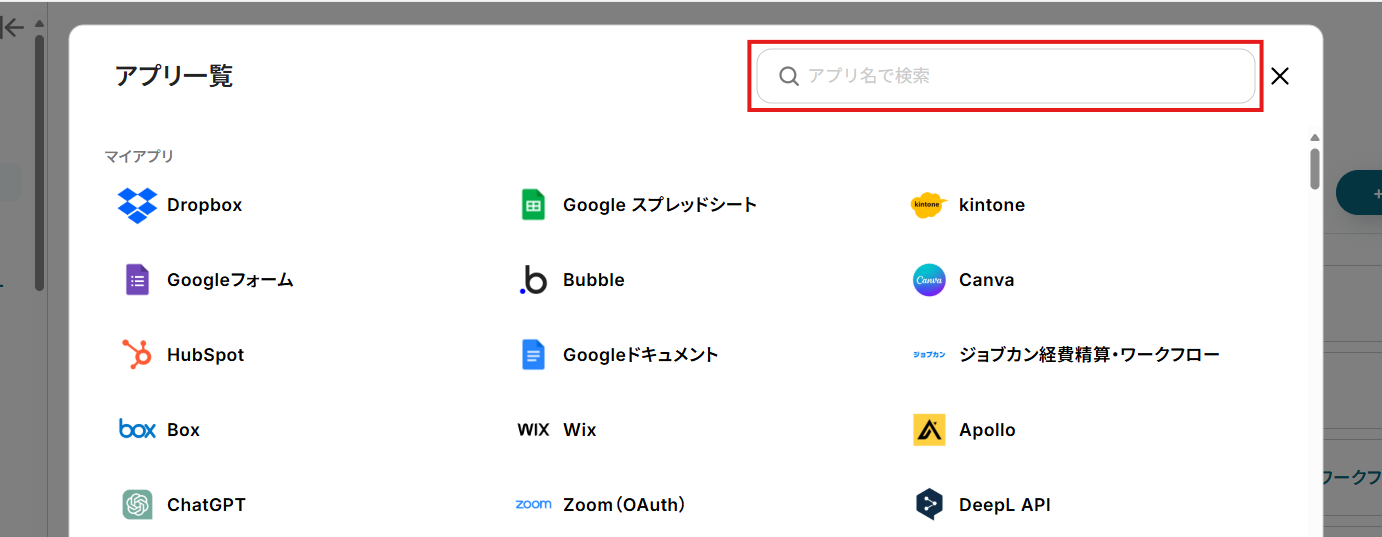The height and width of the screenshot is (537, 1382).
Task: Select the Dropbox app name
Action: (x=205, y=205)
